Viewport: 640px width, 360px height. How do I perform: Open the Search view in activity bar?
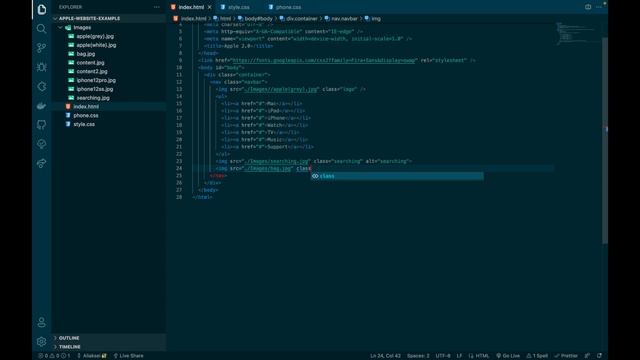tap(42, 29)
